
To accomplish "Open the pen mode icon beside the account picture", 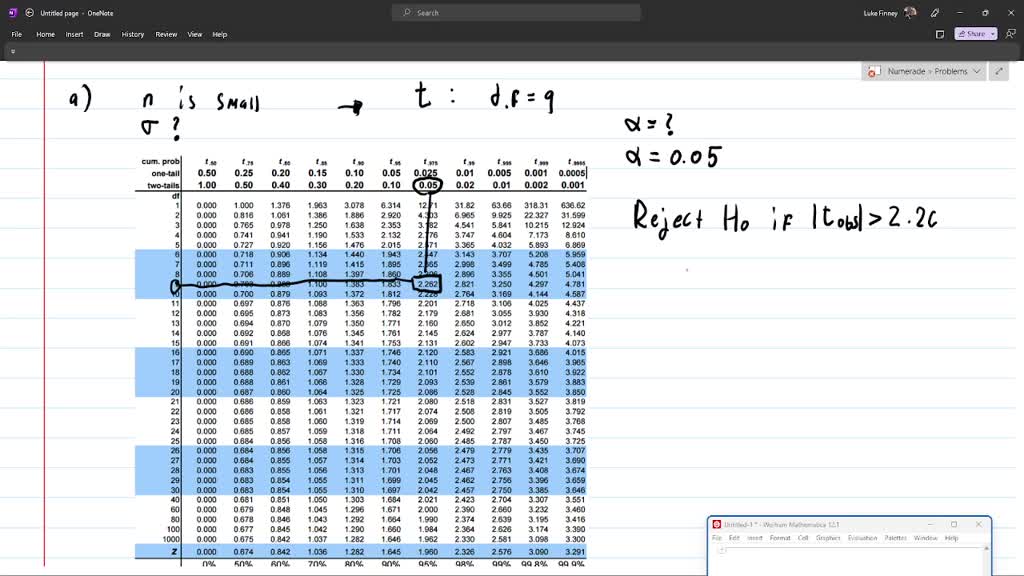I will 935,13.
